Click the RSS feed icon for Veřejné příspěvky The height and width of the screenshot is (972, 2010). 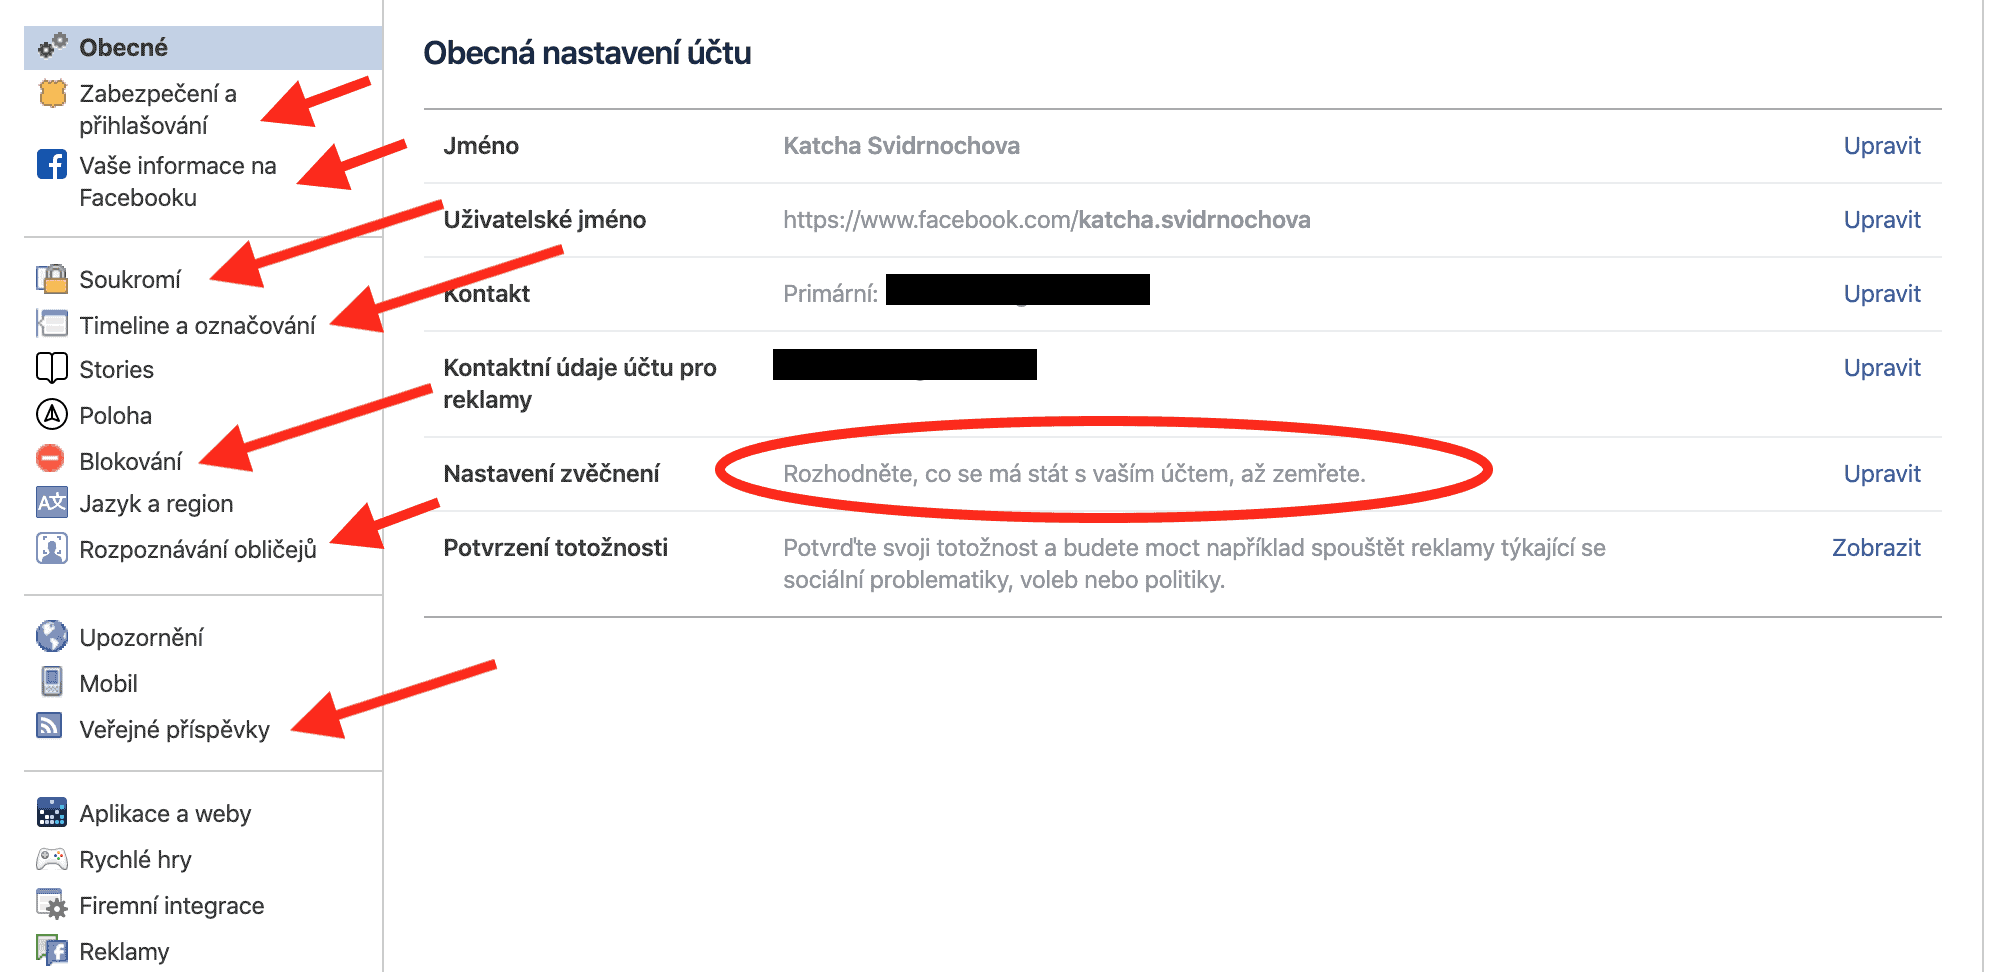click(50, 726)
